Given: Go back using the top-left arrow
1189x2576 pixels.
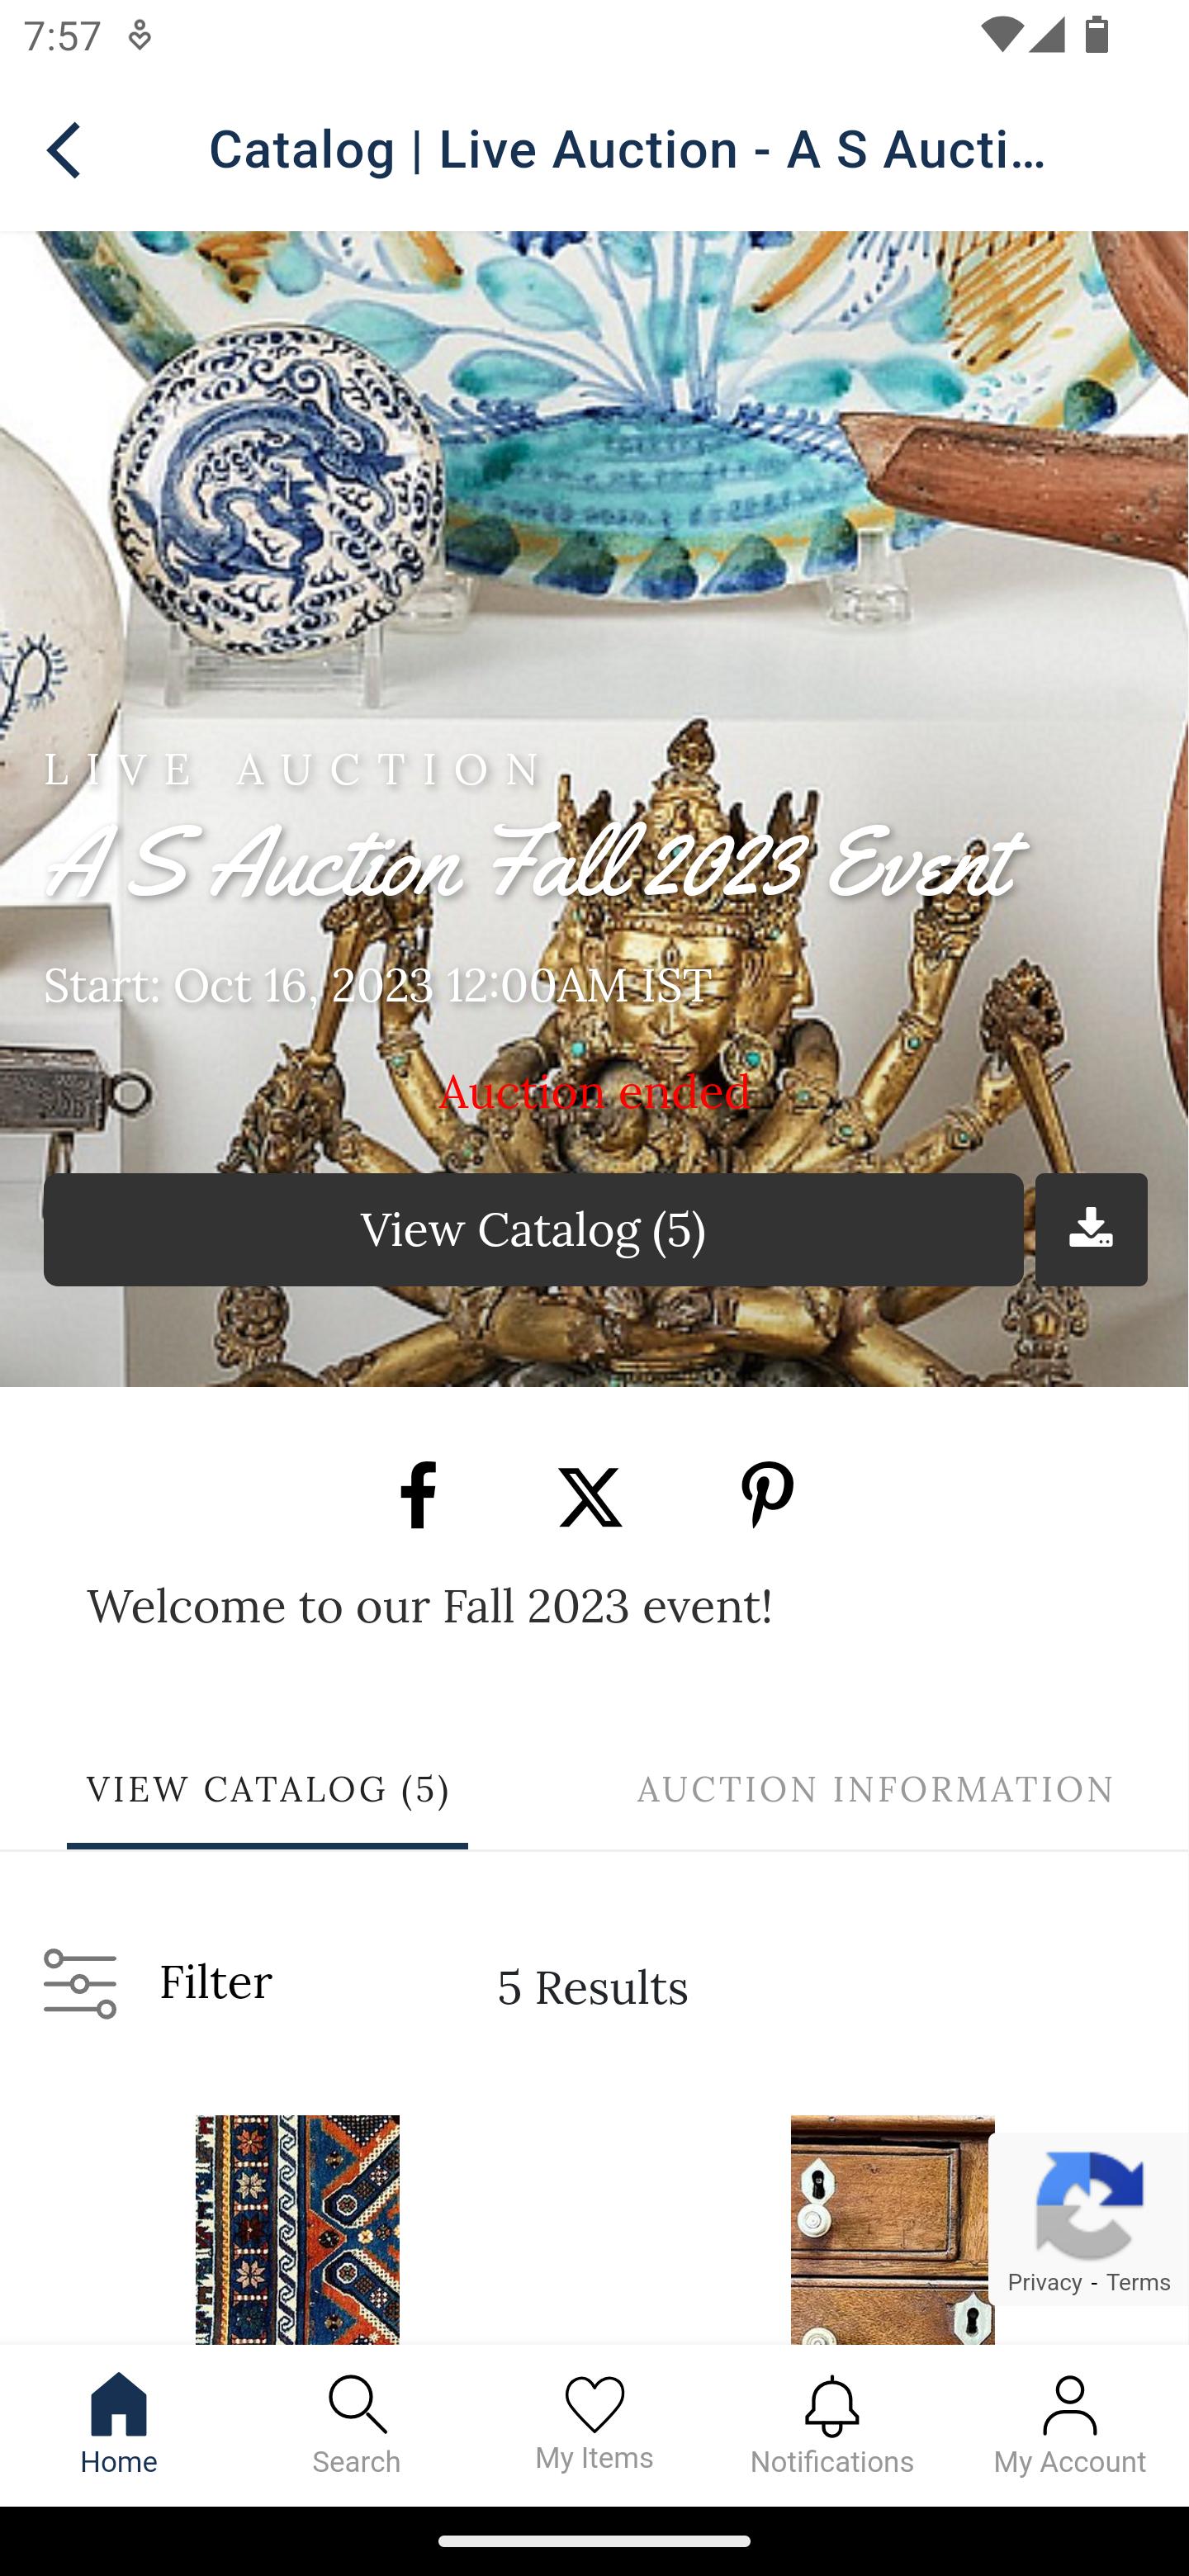Looking at the screenshot, I should click(64, 150).
